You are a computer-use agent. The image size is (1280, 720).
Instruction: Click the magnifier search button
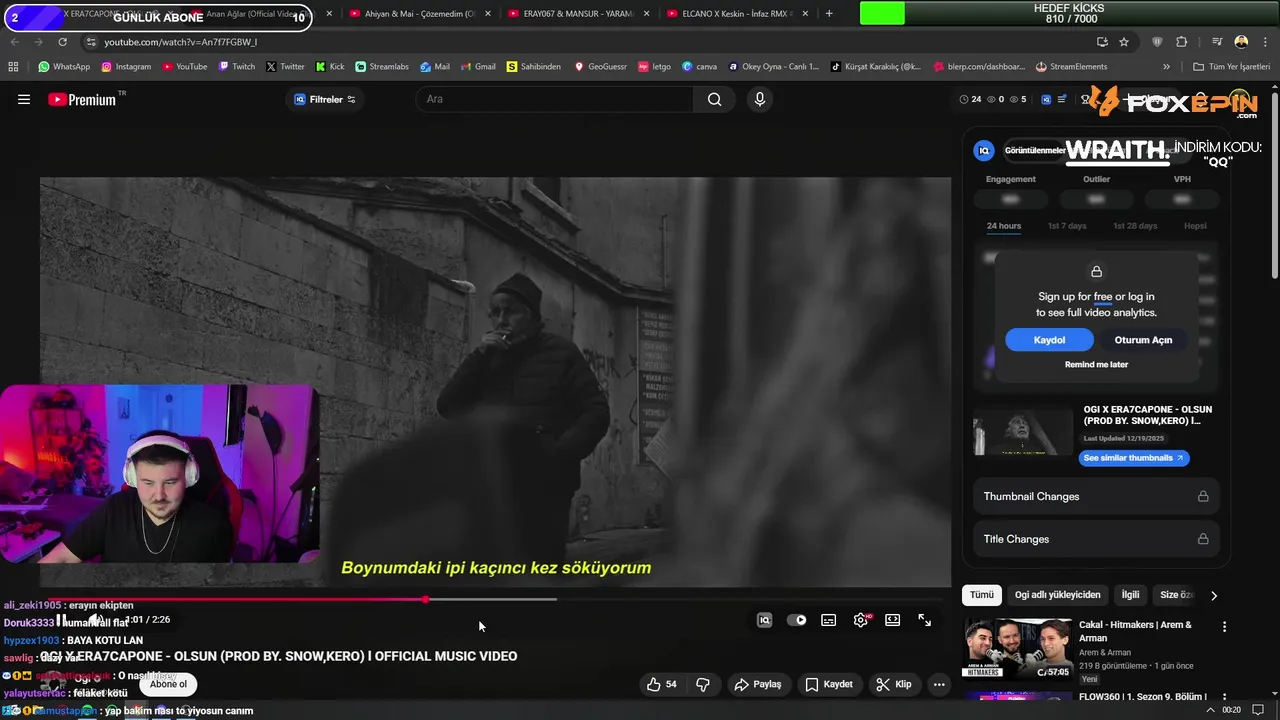(714, 99)
